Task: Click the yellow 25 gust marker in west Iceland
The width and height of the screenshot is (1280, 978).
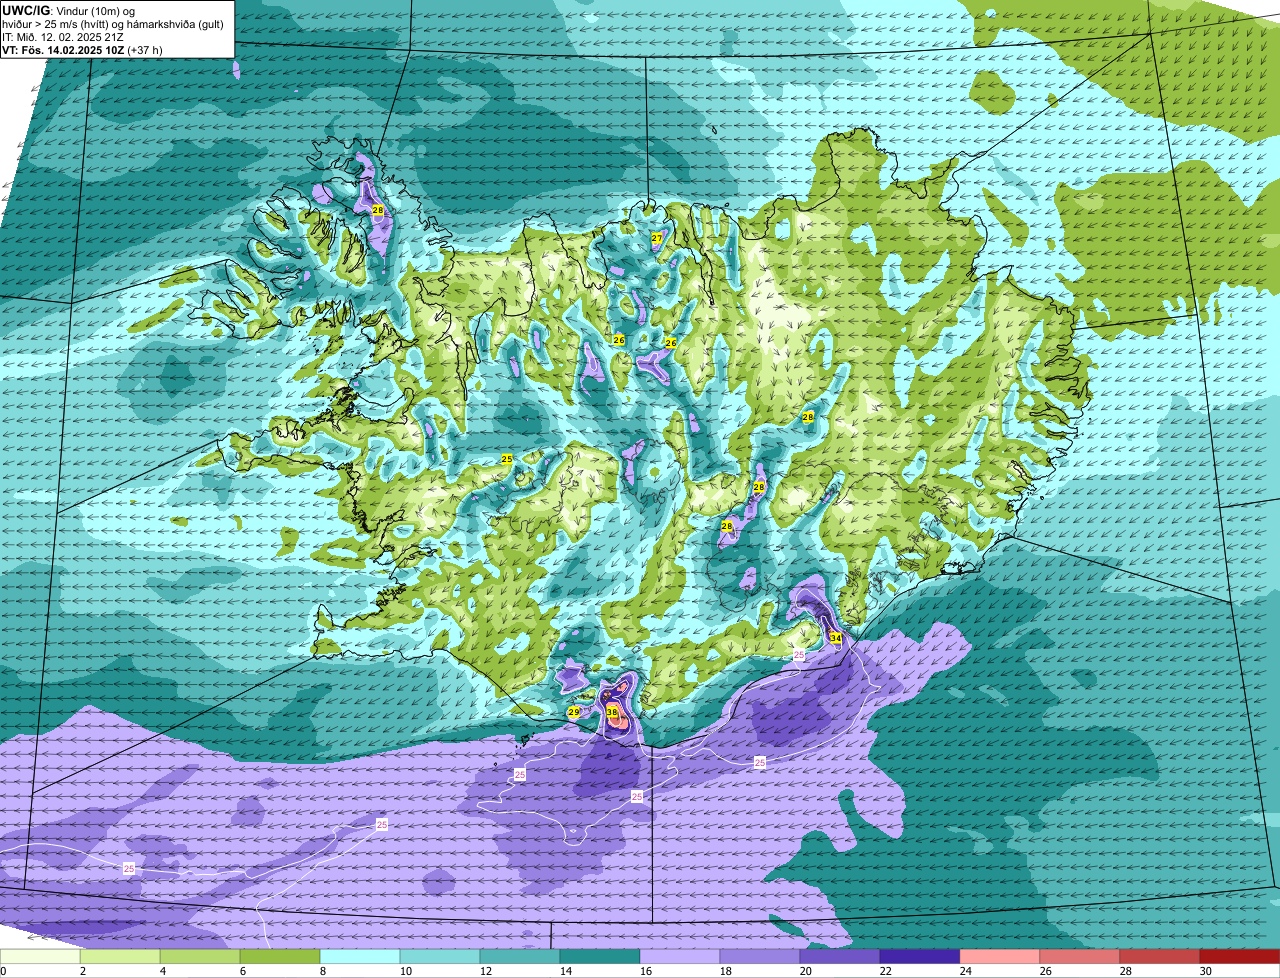Action: point(506,459)
